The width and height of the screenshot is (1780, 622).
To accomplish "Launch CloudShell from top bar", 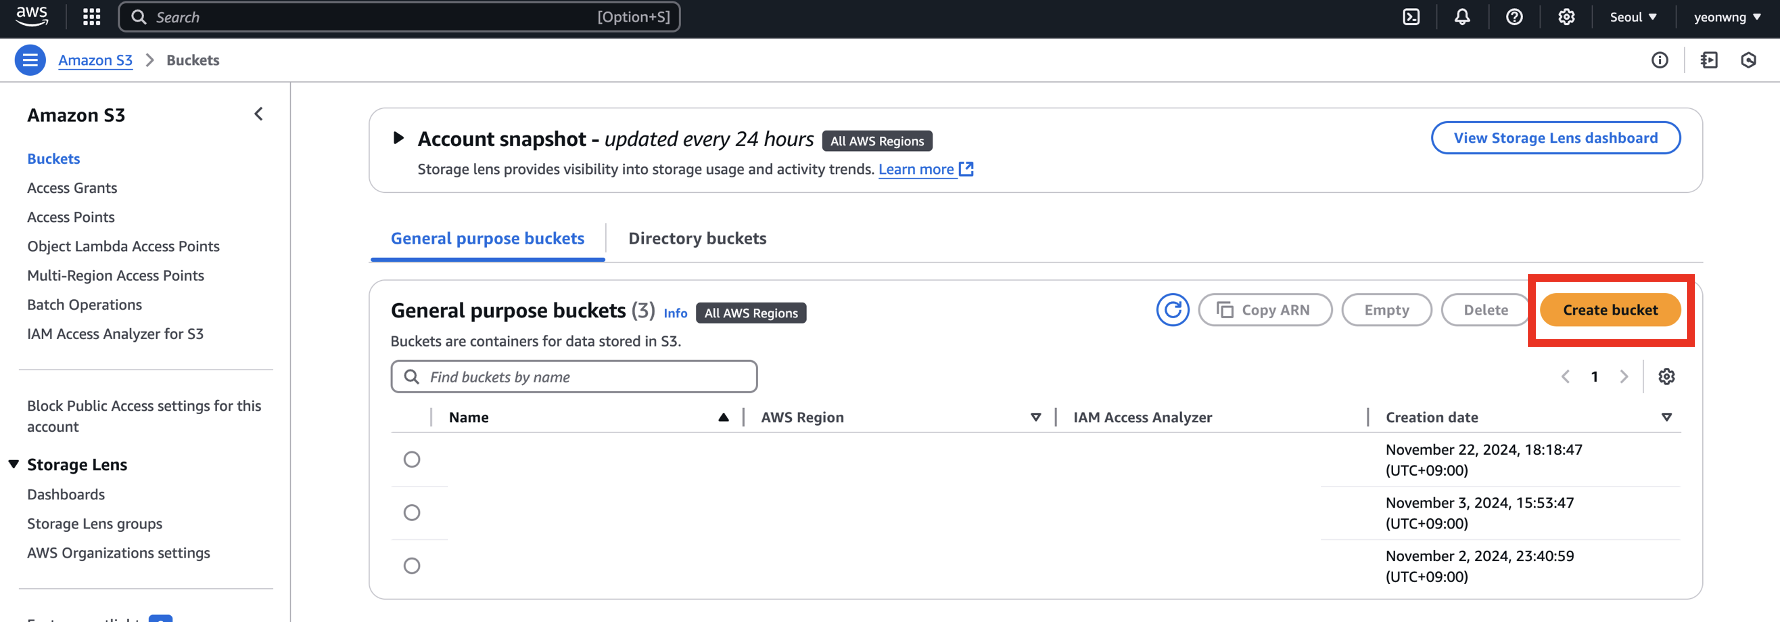I will (1411, 17).
